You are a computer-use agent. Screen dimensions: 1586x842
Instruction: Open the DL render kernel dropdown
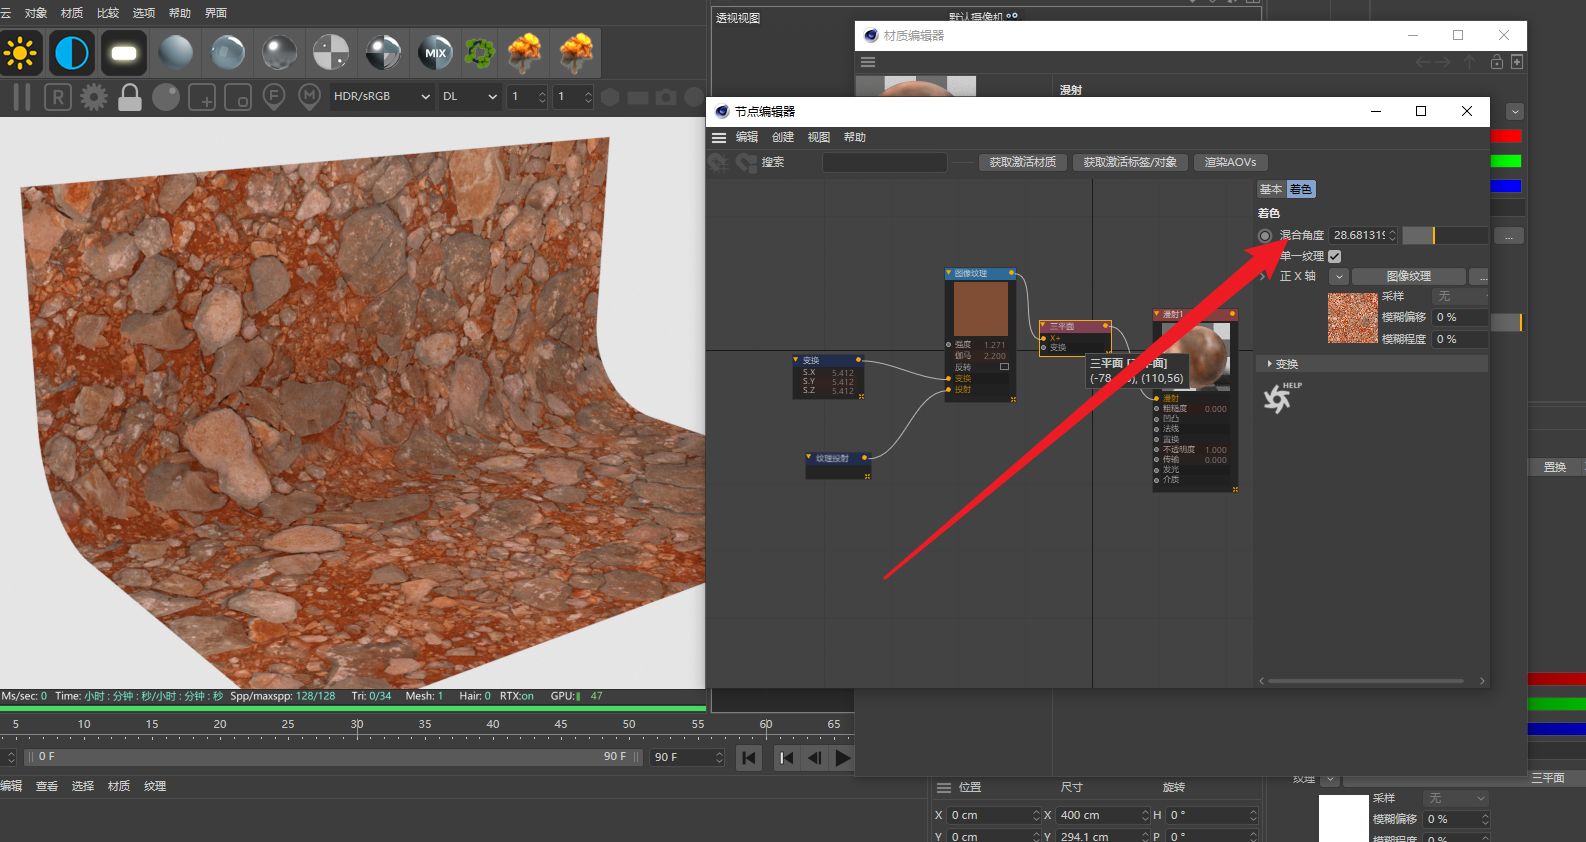(x=470, y=97)
